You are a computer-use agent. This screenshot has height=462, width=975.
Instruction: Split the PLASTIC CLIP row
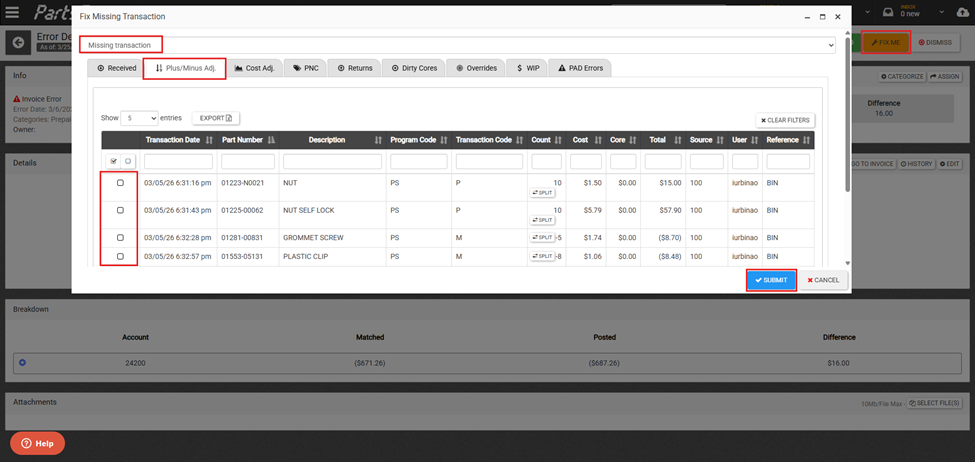click(542, 256)
